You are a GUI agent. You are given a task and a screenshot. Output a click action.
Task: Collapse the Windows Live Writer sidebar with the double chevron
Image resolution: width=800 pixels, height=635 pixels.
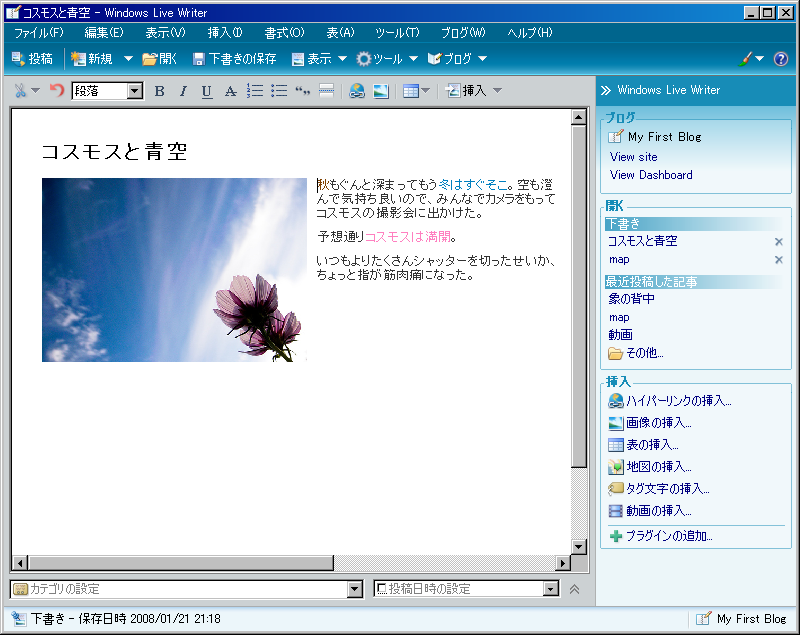click(606, 90)
